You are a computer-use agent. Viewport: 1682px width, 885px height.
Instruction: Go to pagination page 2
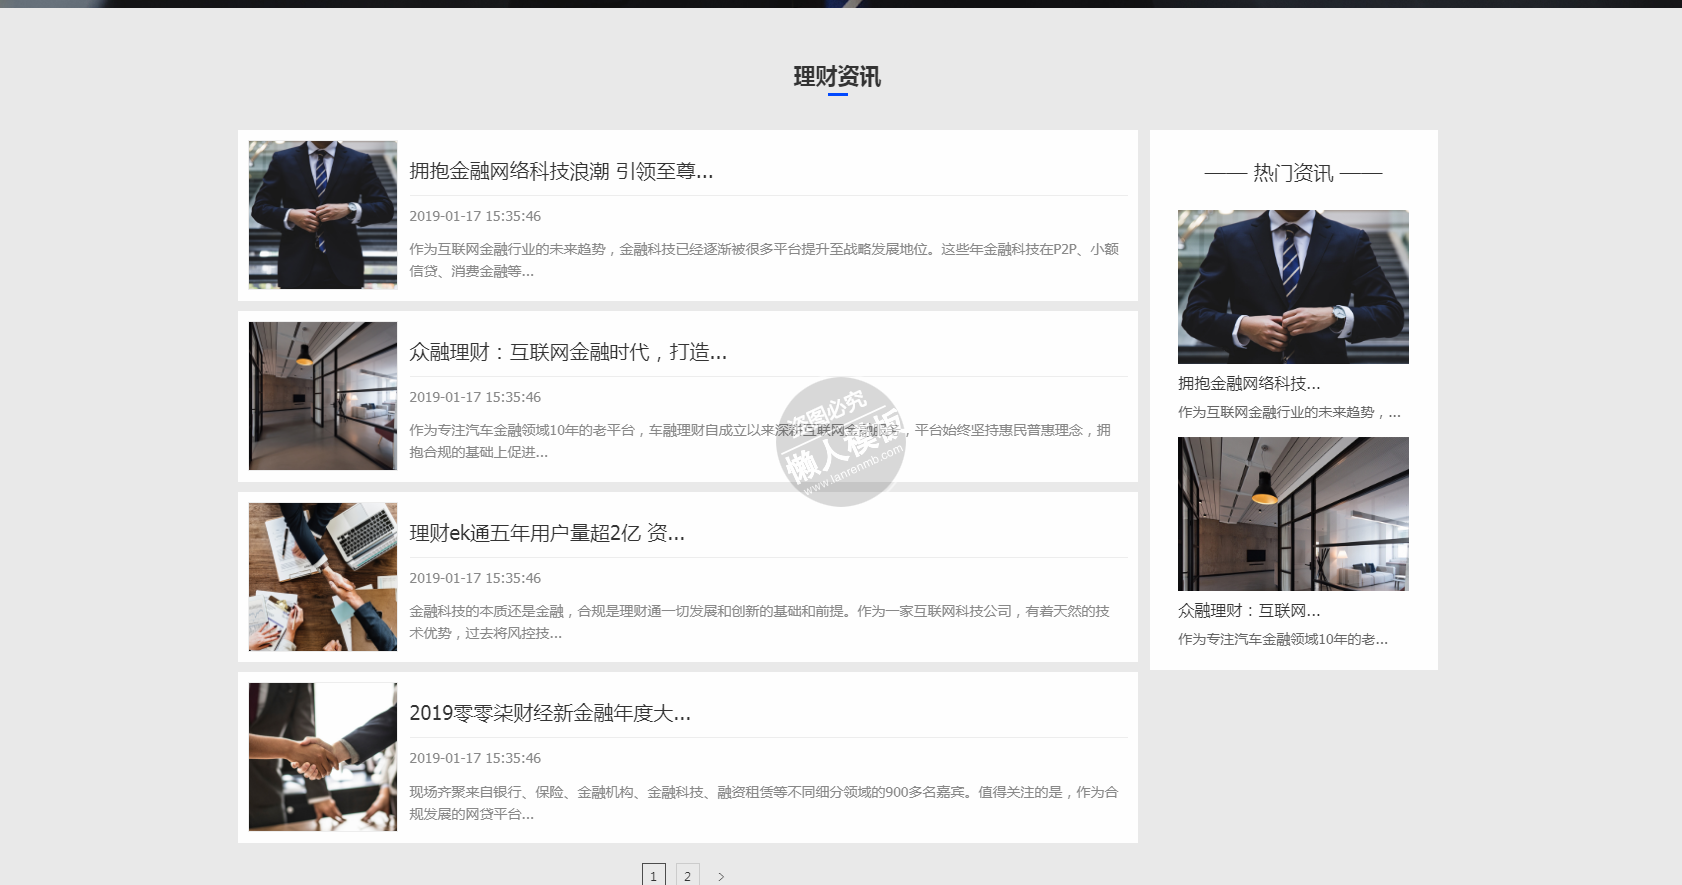(687, 875)
